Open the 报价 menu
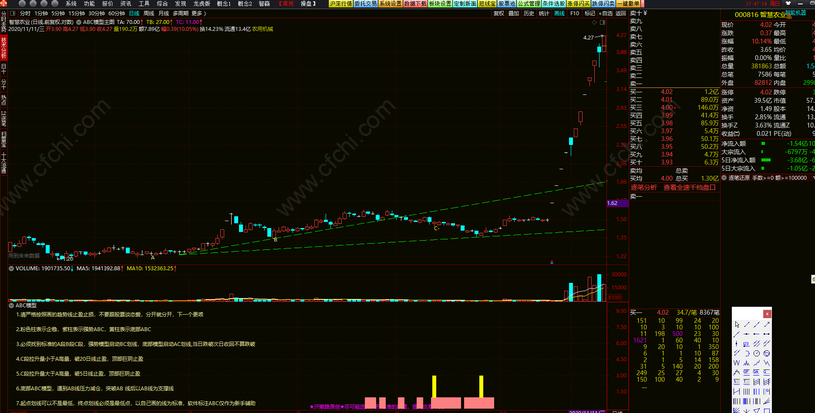This screenshot has width=815, height=413. pos(108,4)
